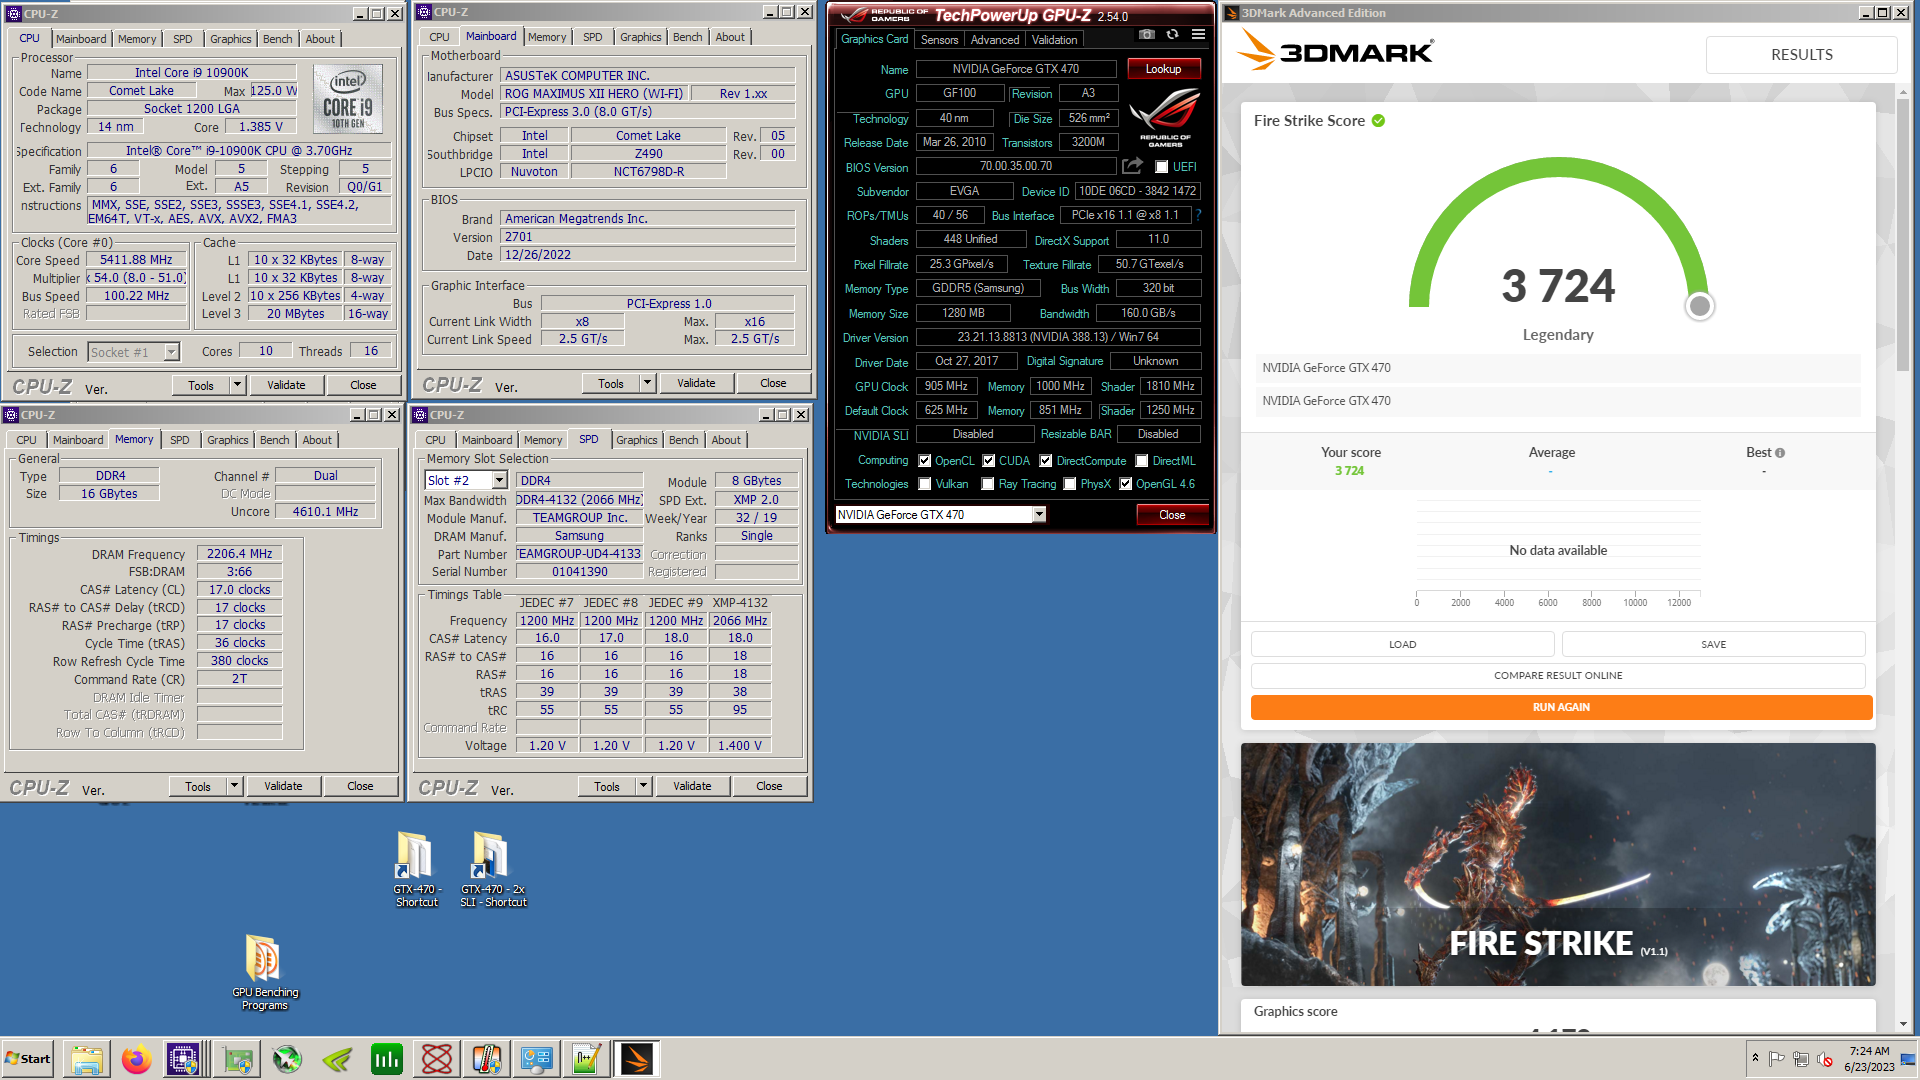Viewport: 1920px width, 1080px height.
Task: Click the Control Panel taskbar icon
Action: (x=537, y=1059)
